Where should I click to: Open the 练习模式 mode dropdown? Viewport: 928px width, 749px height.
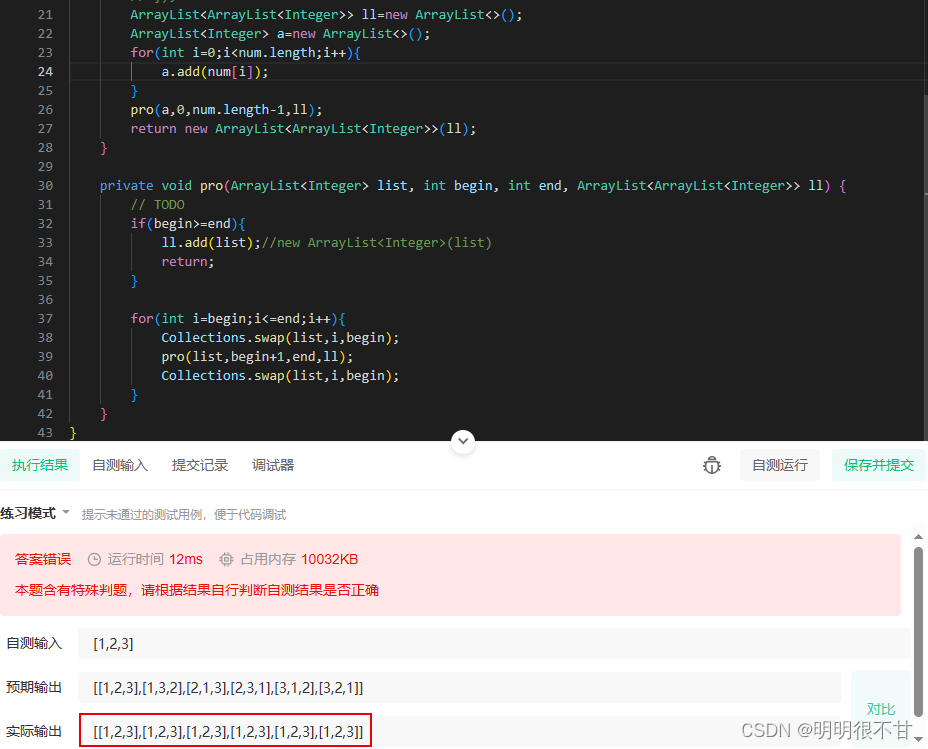[35, 513]
